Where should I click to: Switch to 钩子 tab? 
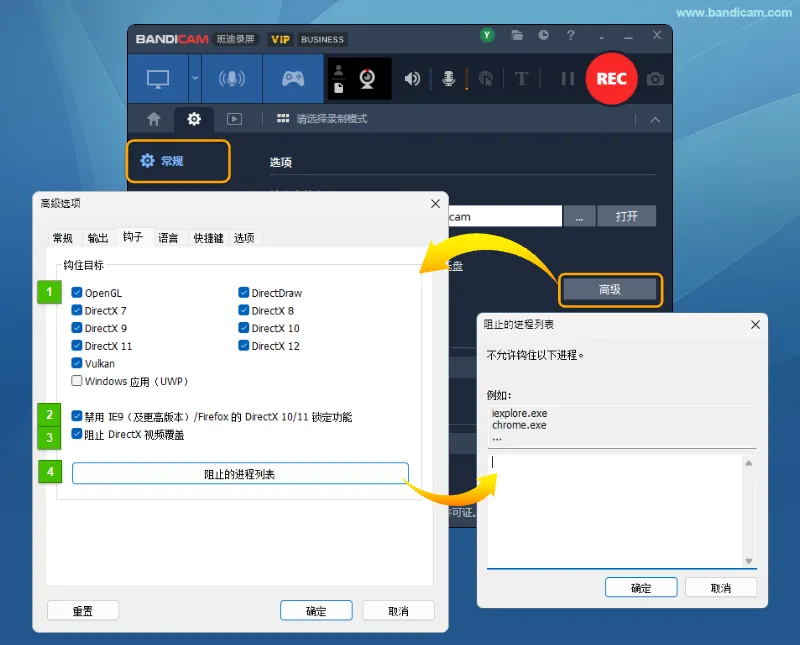coord(133,237)
